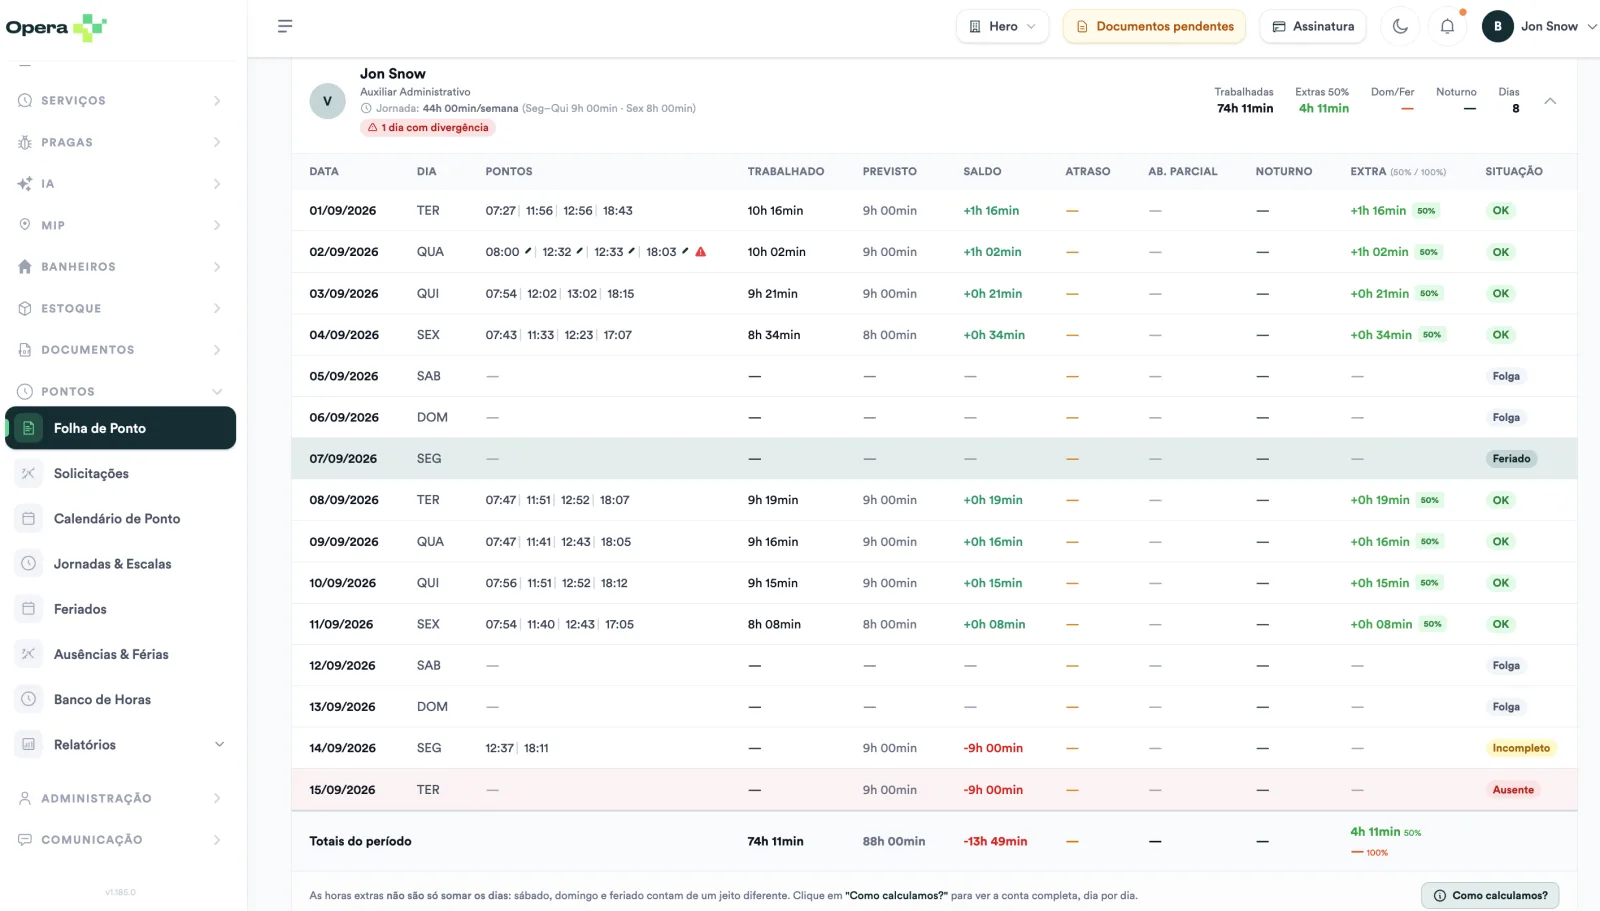Click the Como calculamos? button
Image resolution: width=1600 pixels, height=911 pixels.
(1490, 896)
